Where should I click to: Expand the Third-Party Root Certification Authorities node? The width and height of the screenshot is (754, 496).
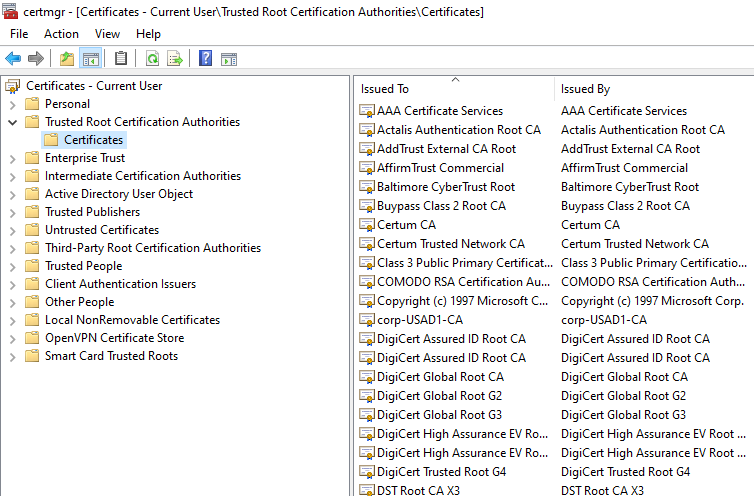coord(13,248)
